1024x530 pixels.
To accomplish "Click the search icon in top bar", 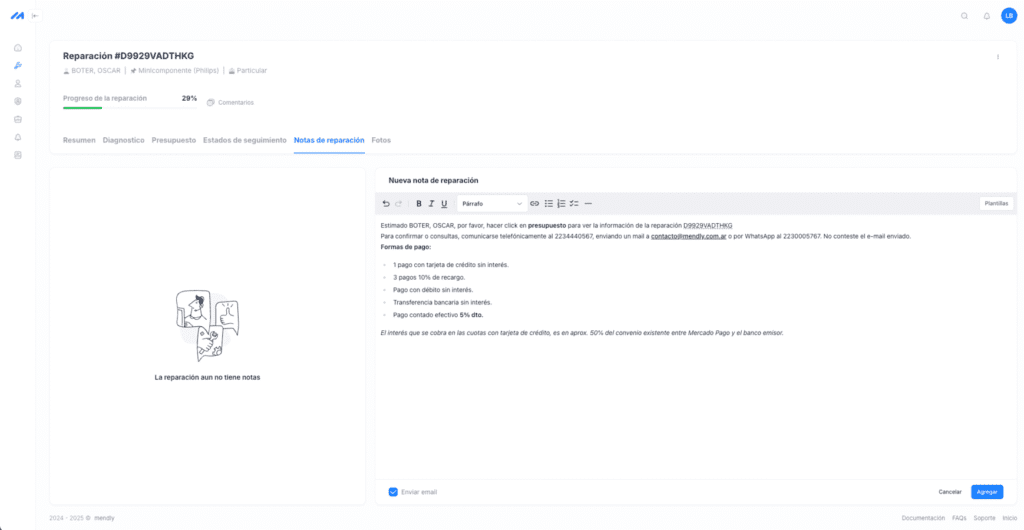I will (964, 16).
